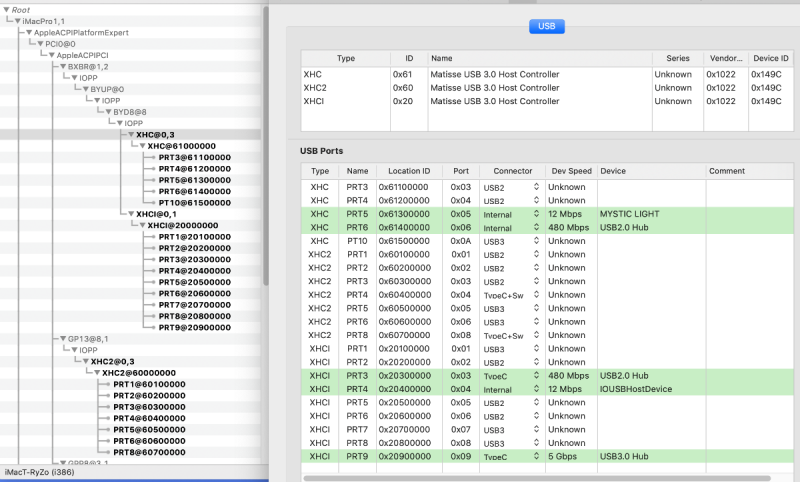Select PRT9@20900000 in the device tree
800x482 pixels.
(x=194, y=328)
